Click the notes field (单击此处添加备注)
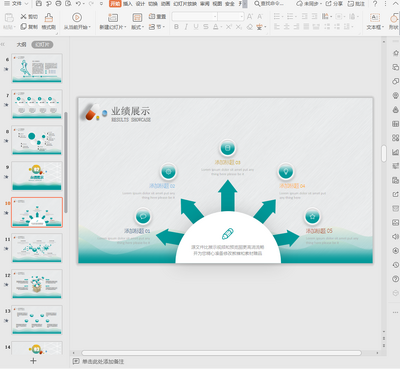 point(103,361)
